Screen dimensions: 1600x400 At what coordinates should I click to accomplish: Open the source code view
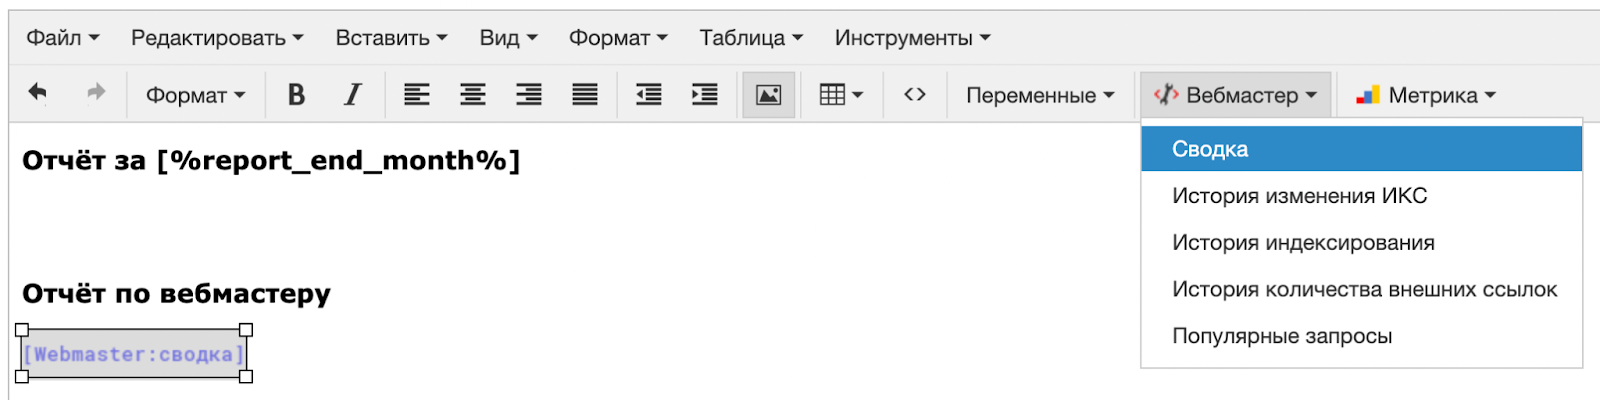click(x=914, y=95)
